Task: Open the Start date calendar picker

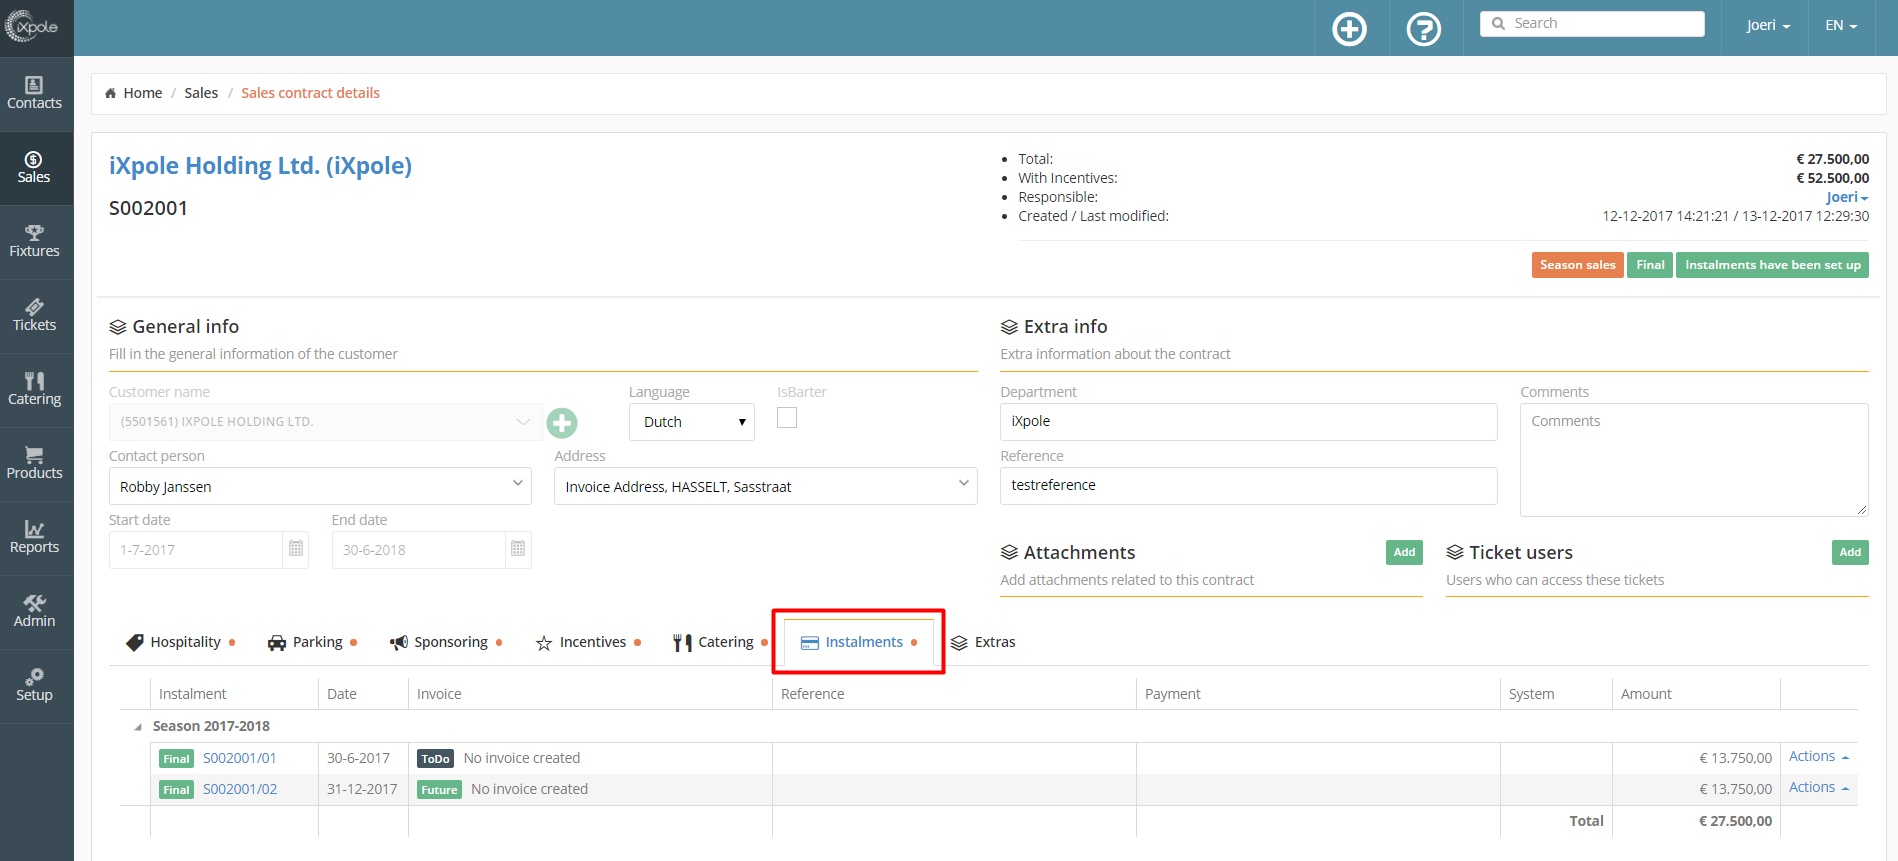Action: (296, 549)
